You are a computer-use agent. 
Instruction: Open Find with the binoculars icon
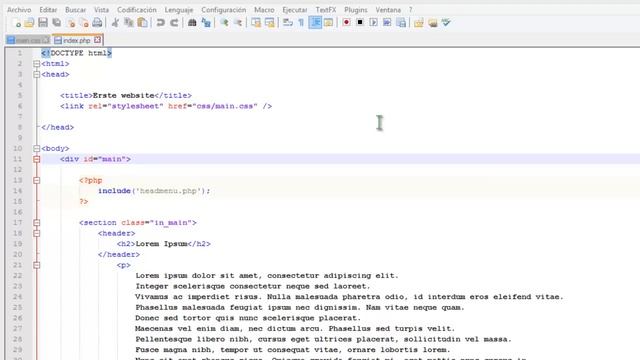[192, 23]
